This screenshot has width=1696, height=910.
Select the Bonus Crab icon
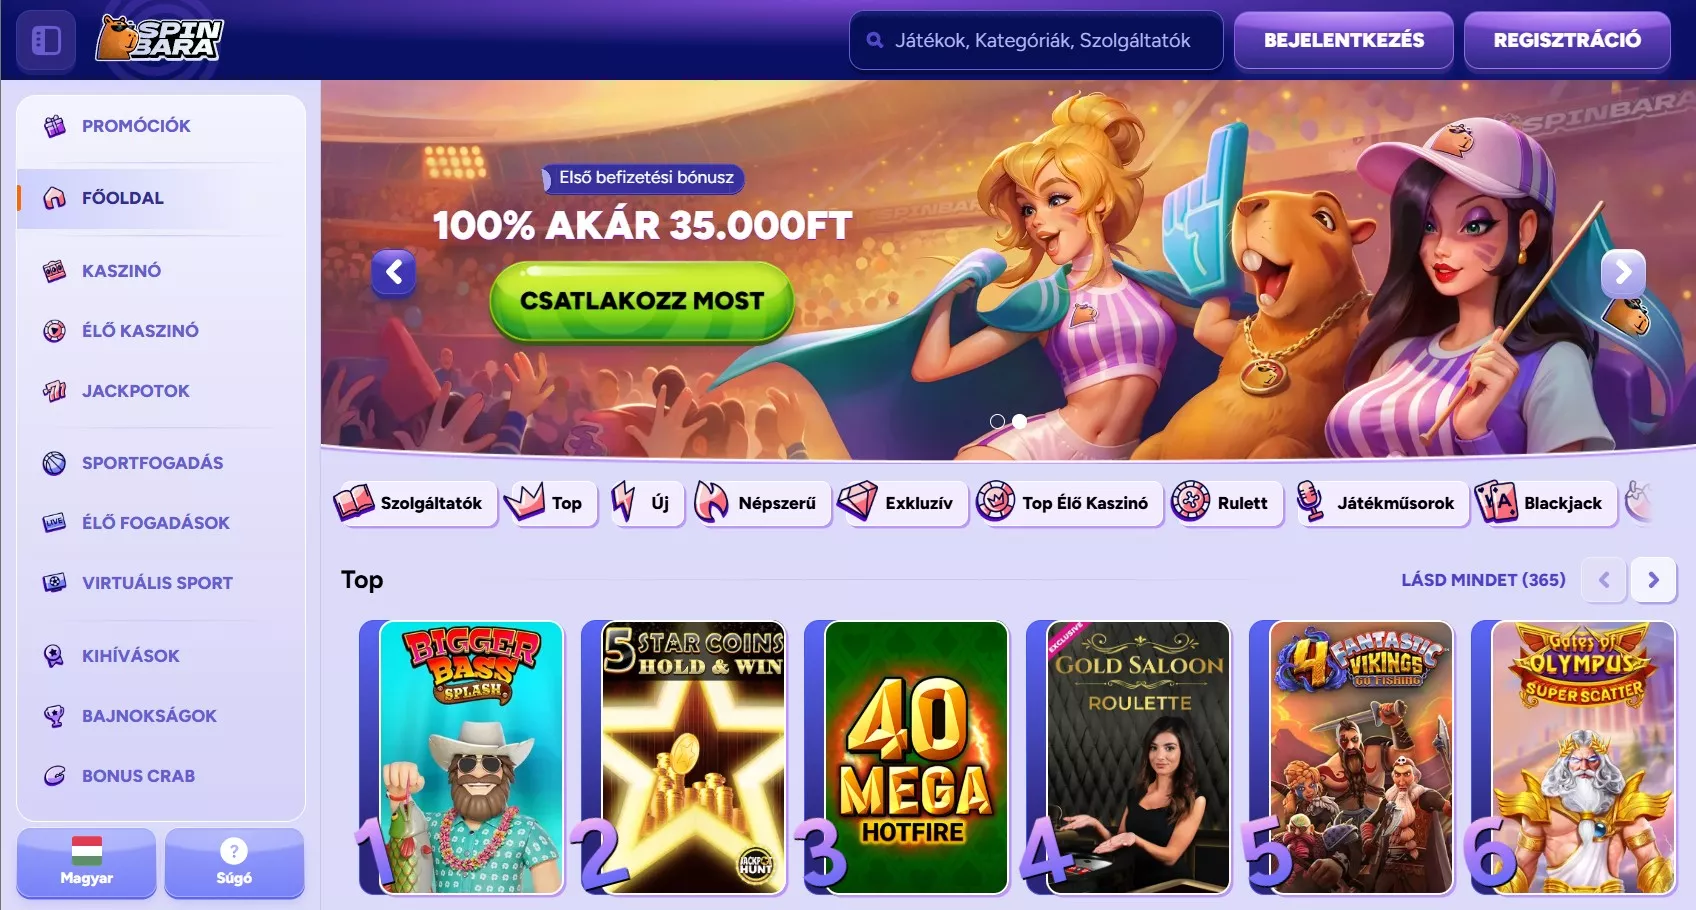click(55, 776)
